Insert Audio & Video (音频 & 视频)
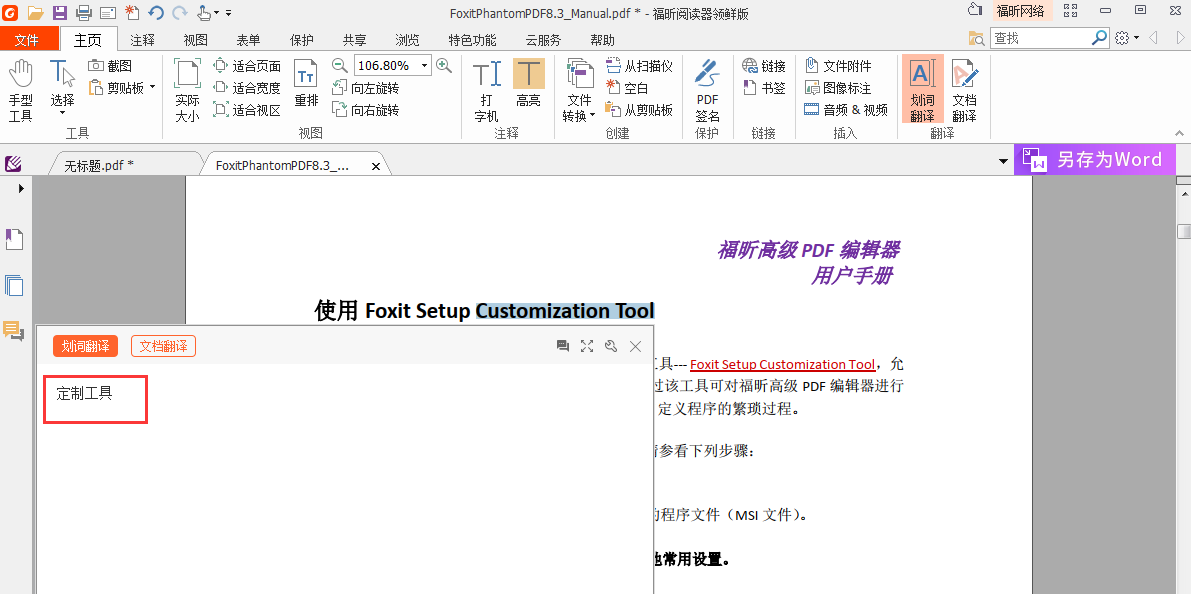1191x594 pixels. coord(845,110)
